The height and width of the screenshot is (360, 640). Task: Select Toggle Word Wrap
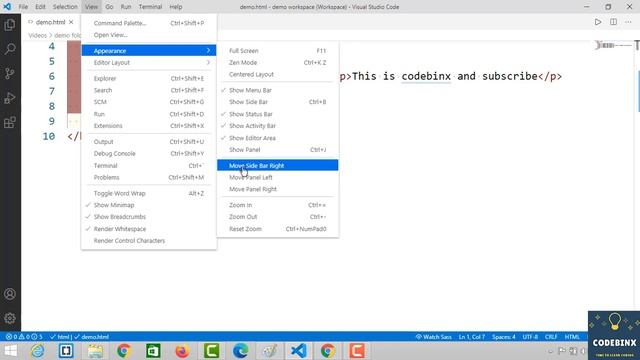(x=149, y=193)
